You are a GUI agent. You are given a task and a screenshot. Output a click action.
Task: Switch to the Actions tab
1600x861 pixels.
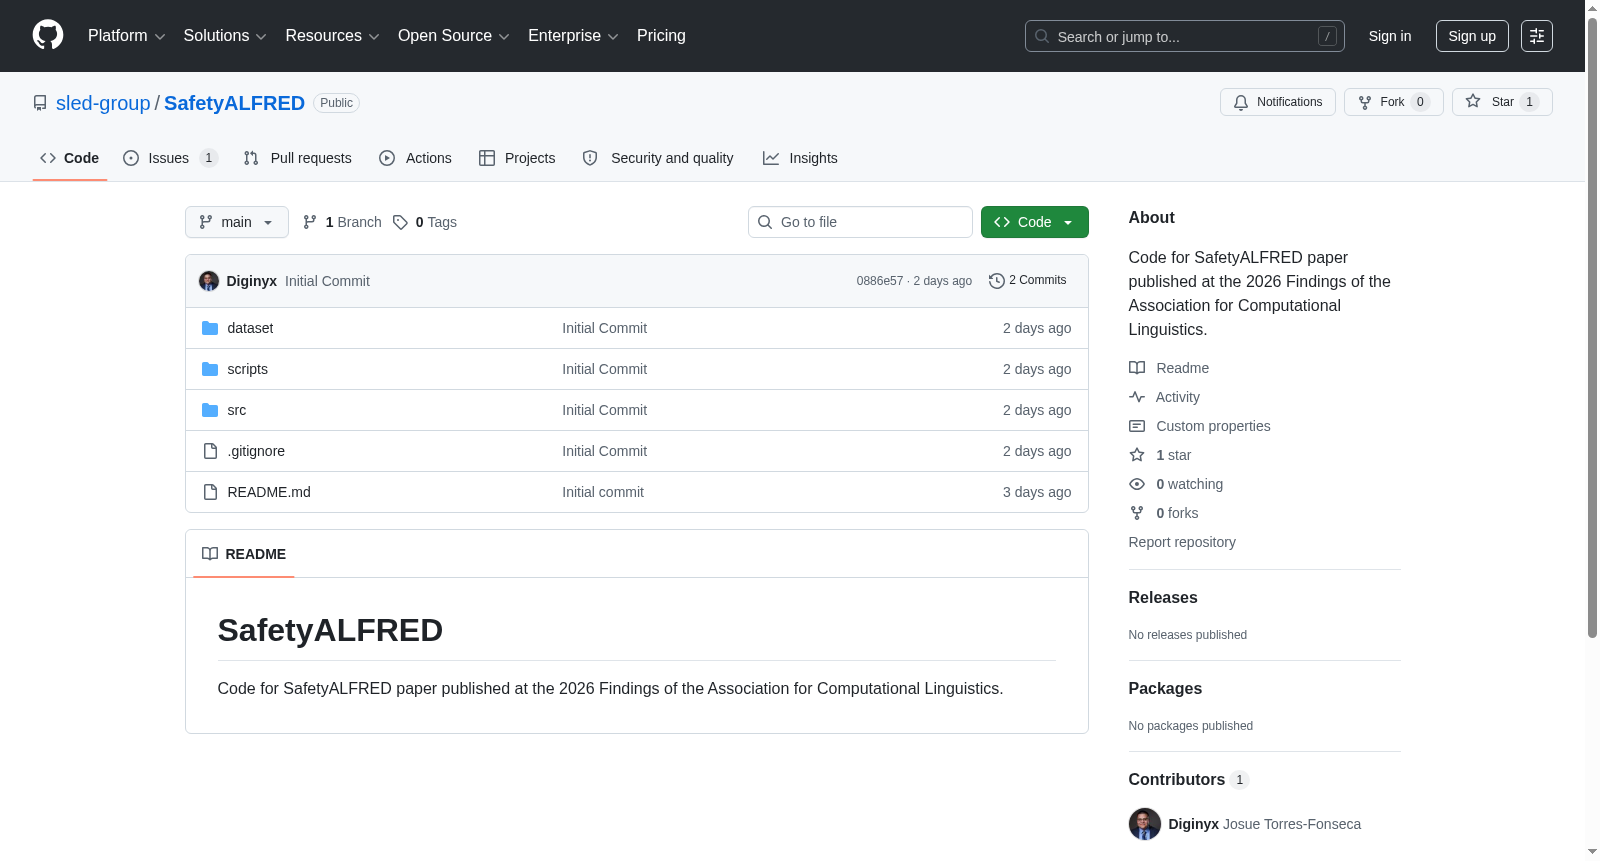[x=415, y=158]
